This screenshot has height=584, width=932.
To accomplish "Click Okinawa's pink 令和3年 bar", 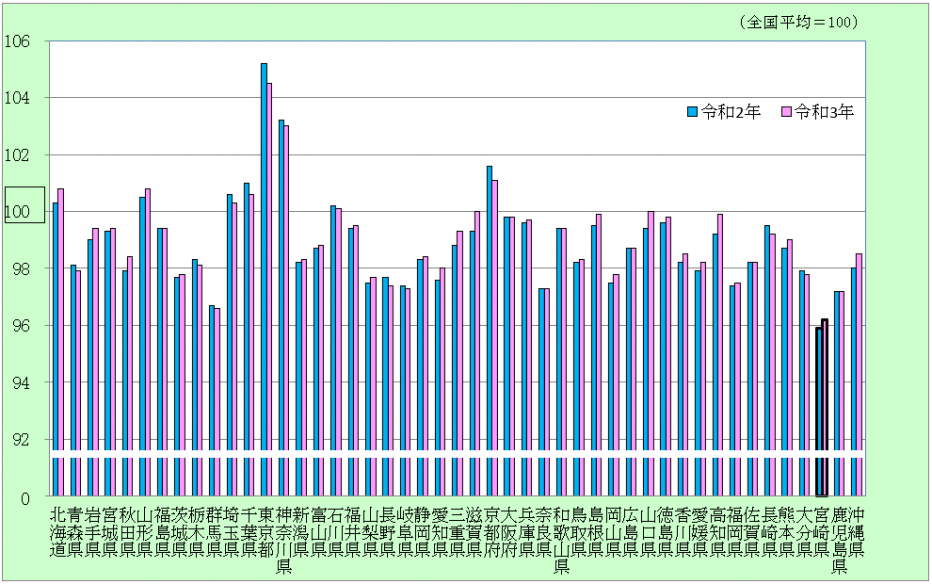I will (859, 375).
